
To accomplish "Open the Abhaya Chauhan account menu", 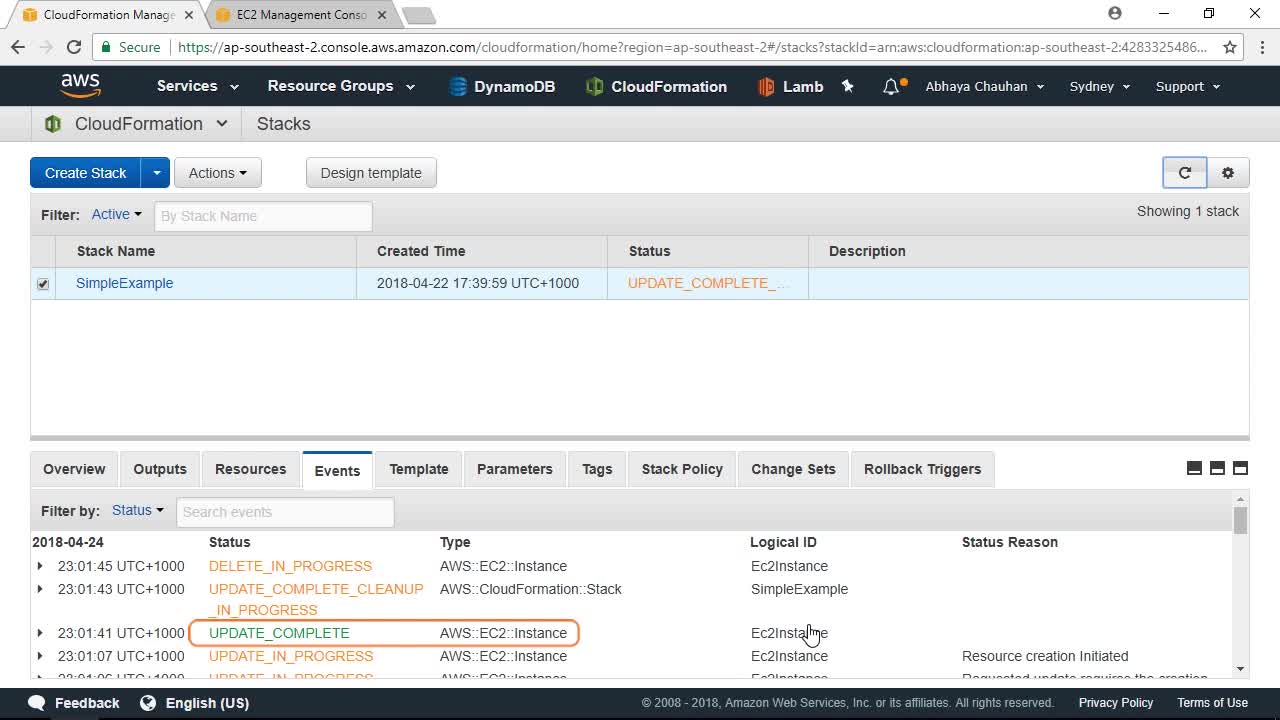I will point(985,86).
